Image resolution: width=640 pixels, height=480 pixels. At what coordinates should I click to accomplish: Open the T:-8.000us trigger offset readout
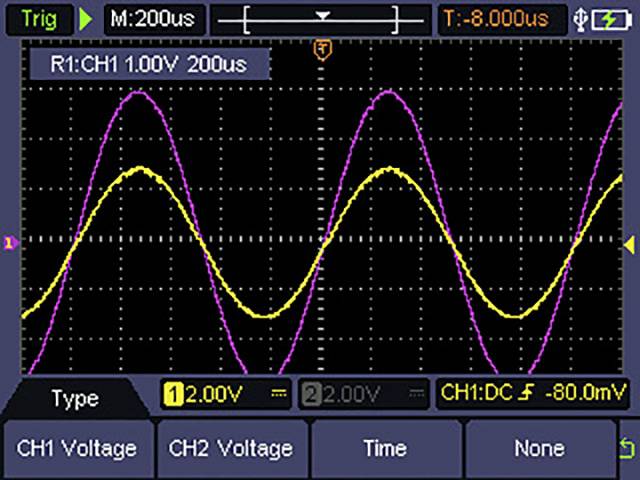click(x=507, y=18)
